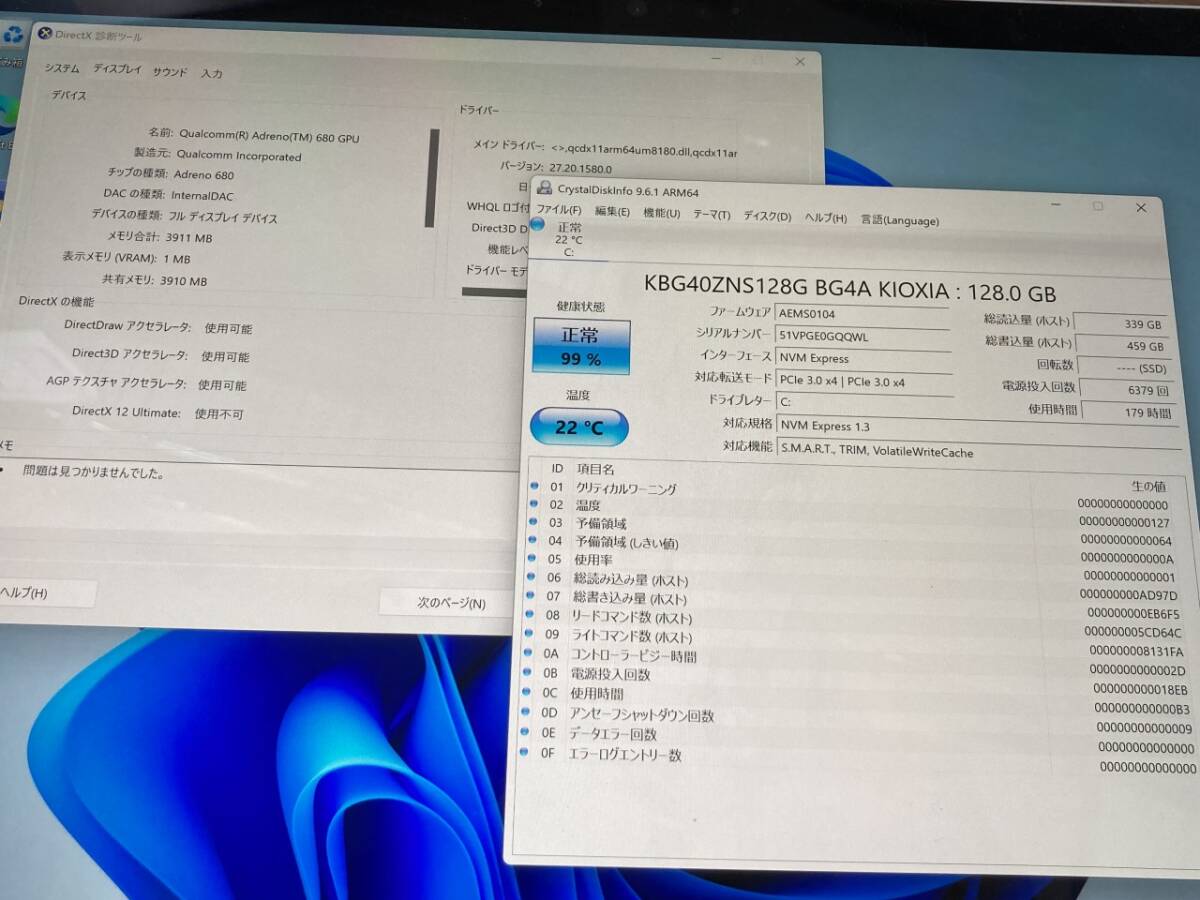Click 表示メモリ (VRAM): 1 MB text
This screenshot has width=1200, height=900.
[126, 258]
